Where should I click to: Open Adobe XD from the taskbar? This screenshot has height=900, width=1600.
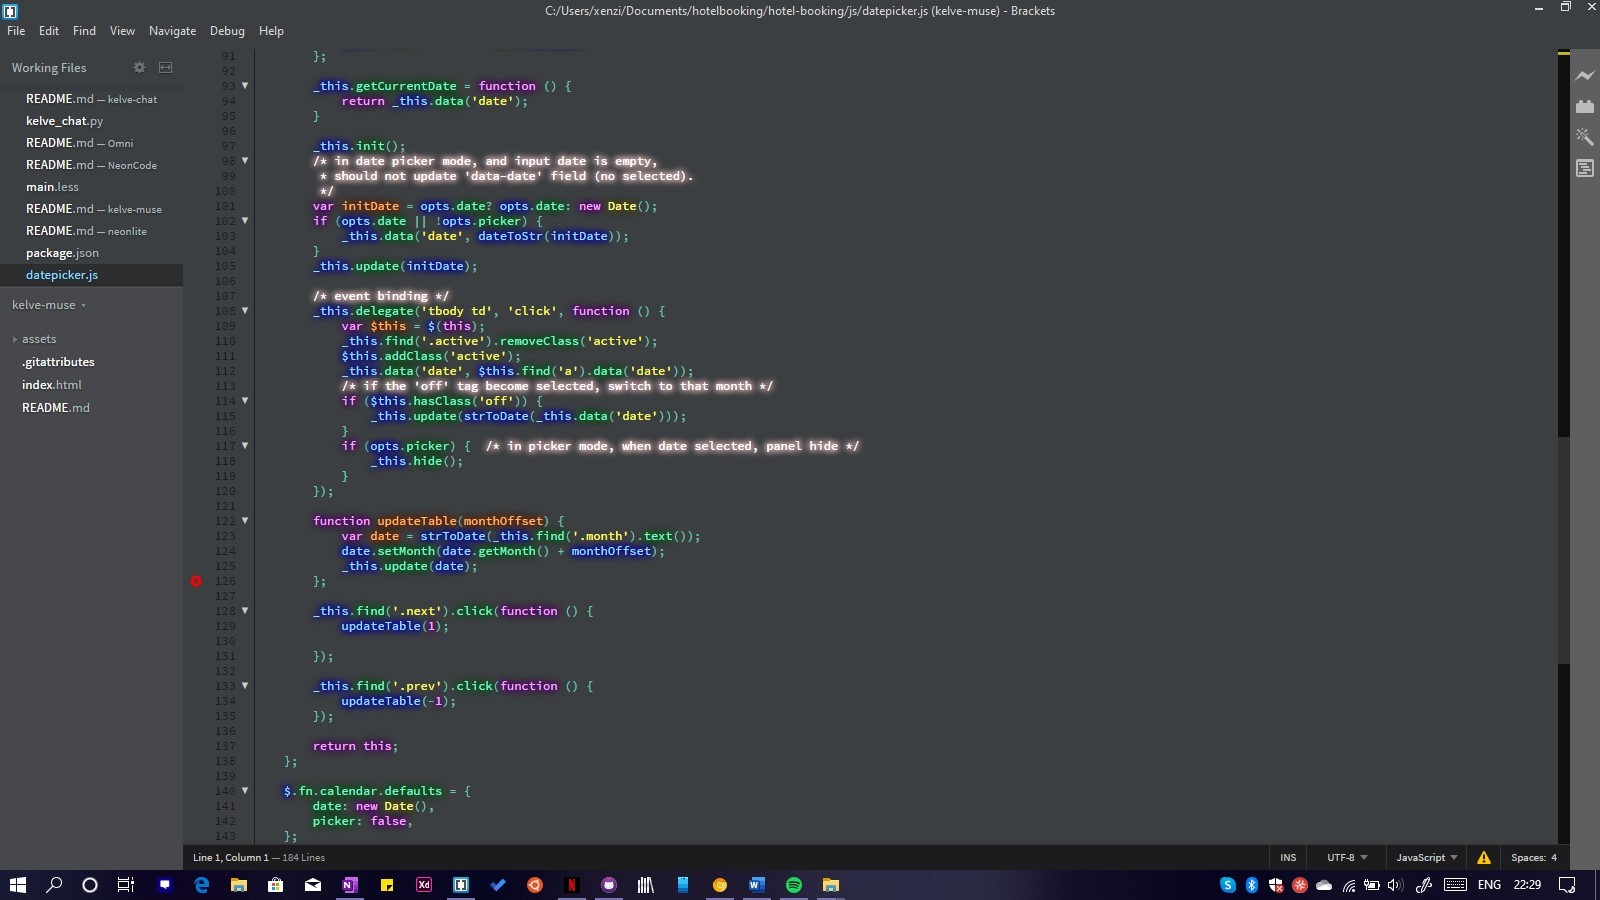click(x=424, y=885)
